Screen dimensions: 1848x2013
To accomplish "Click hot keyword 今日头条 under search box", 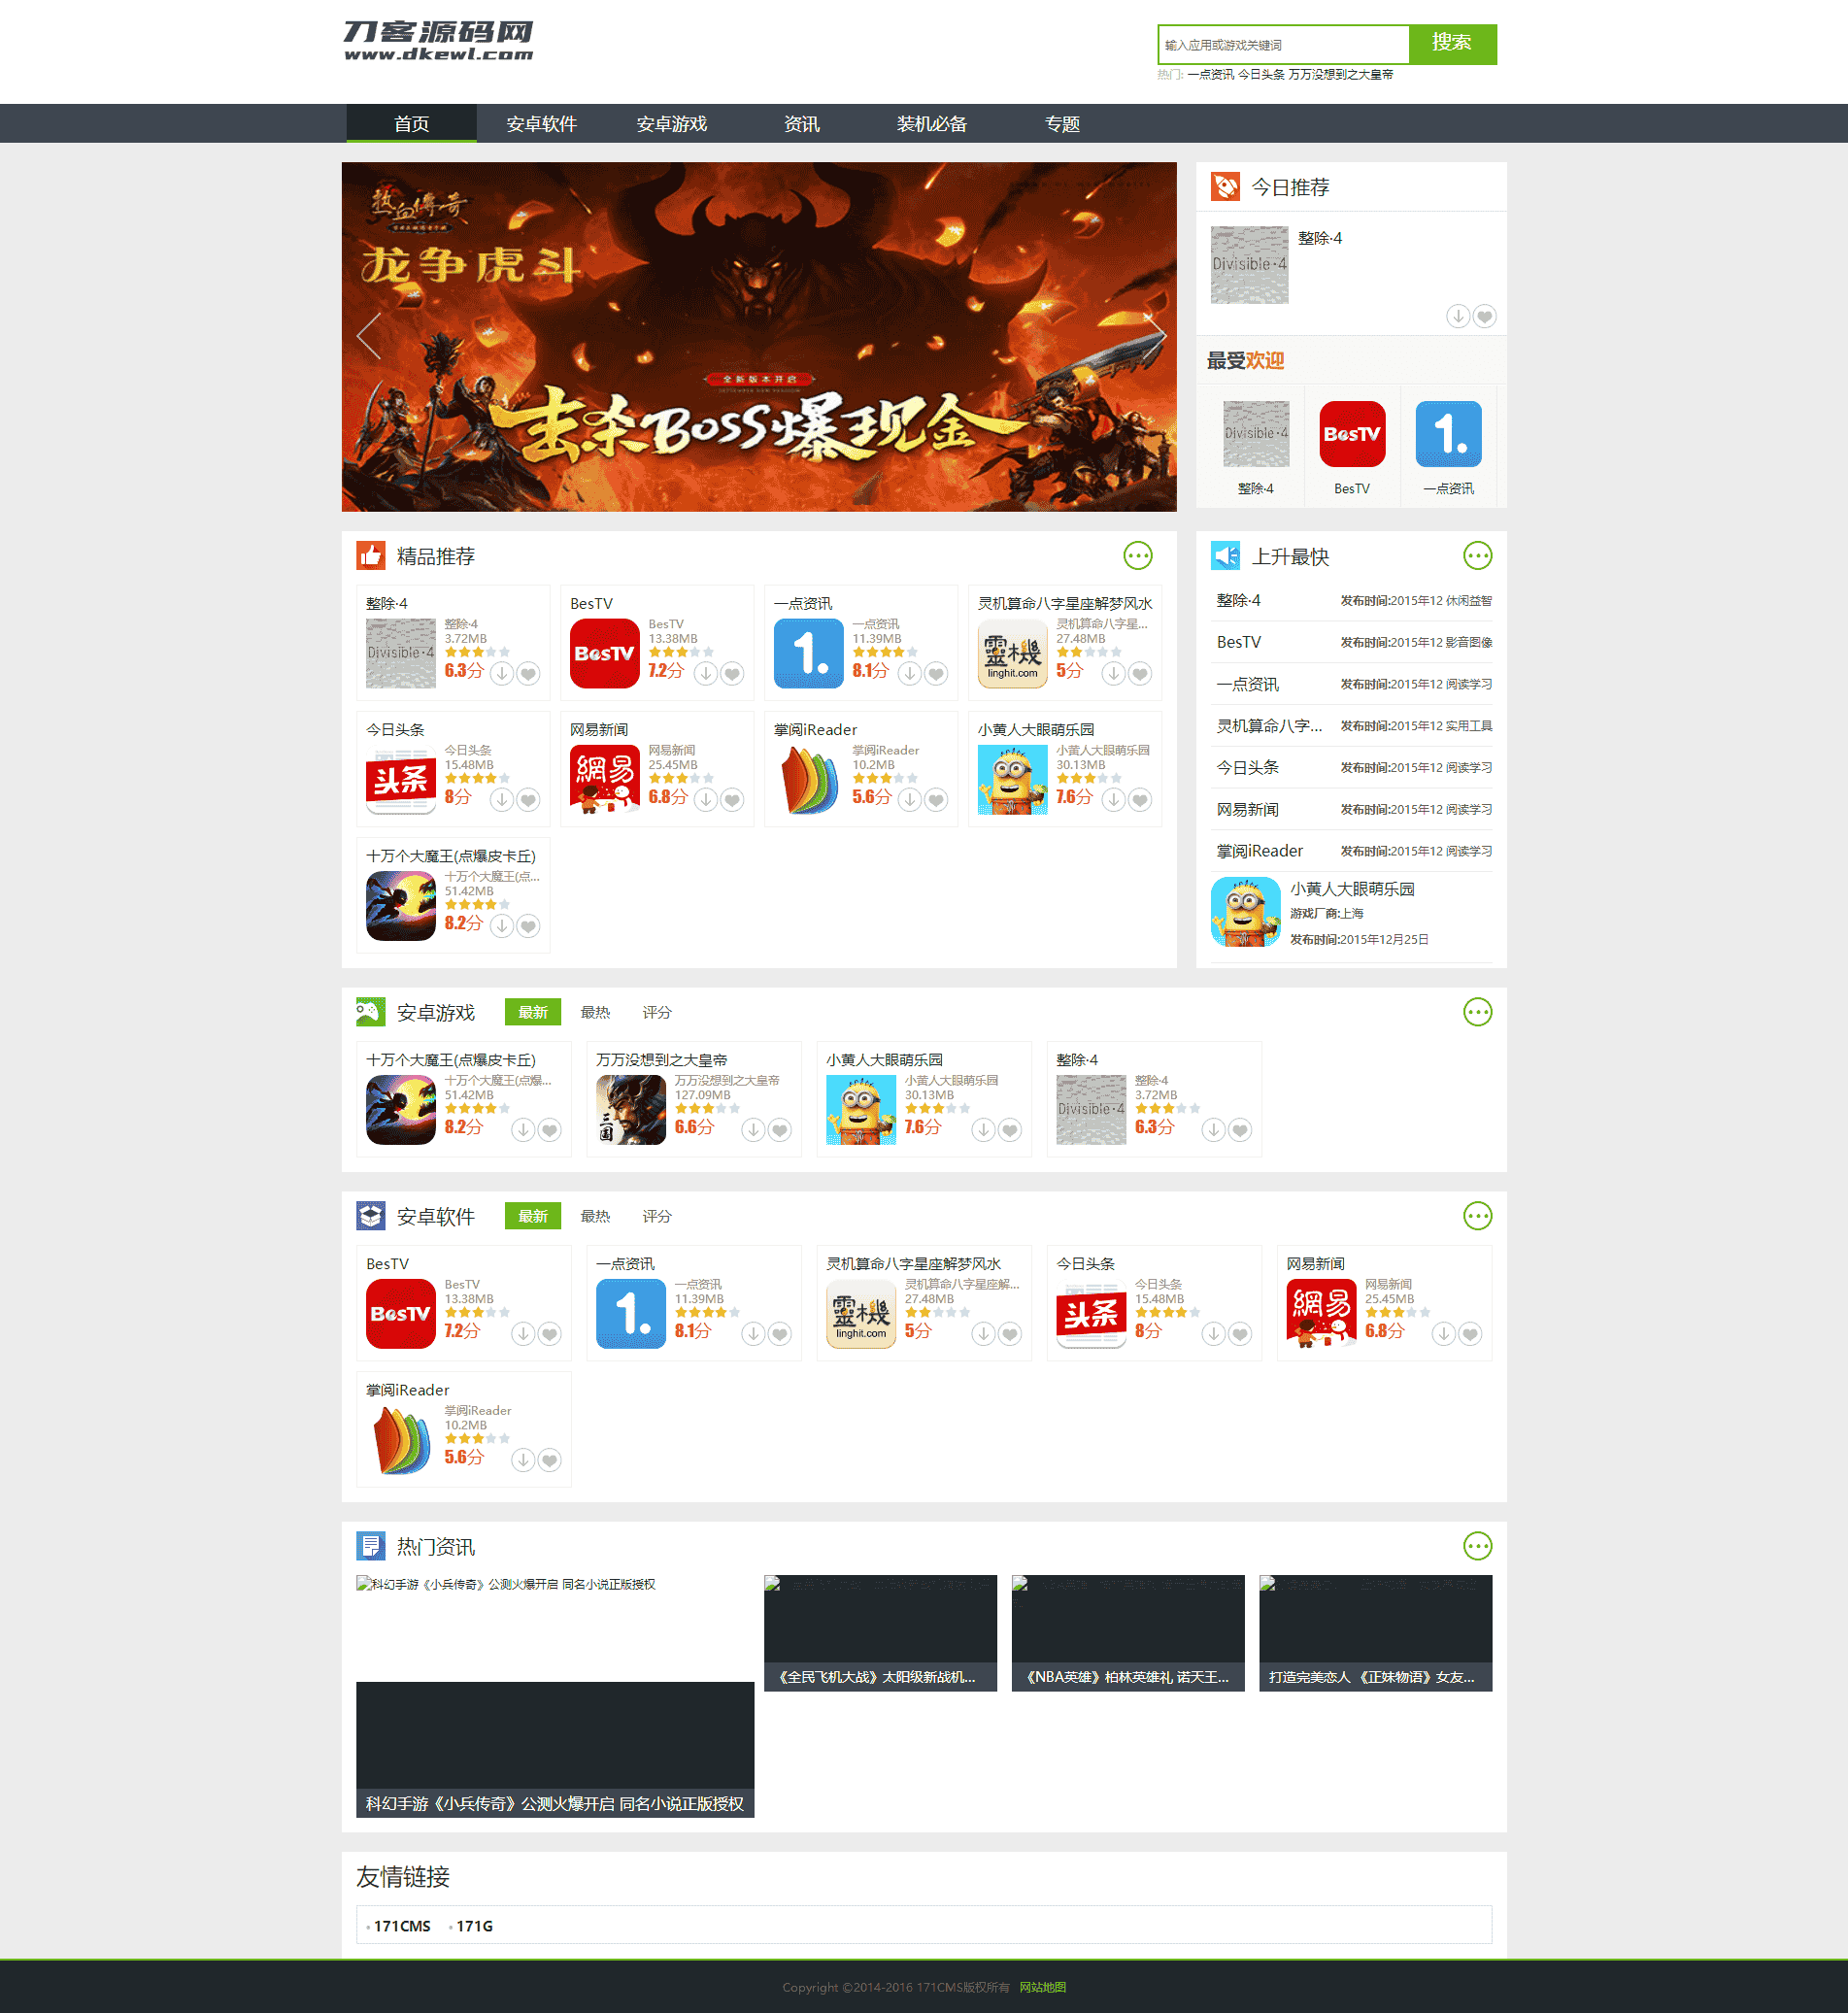I will [1261, 75].
